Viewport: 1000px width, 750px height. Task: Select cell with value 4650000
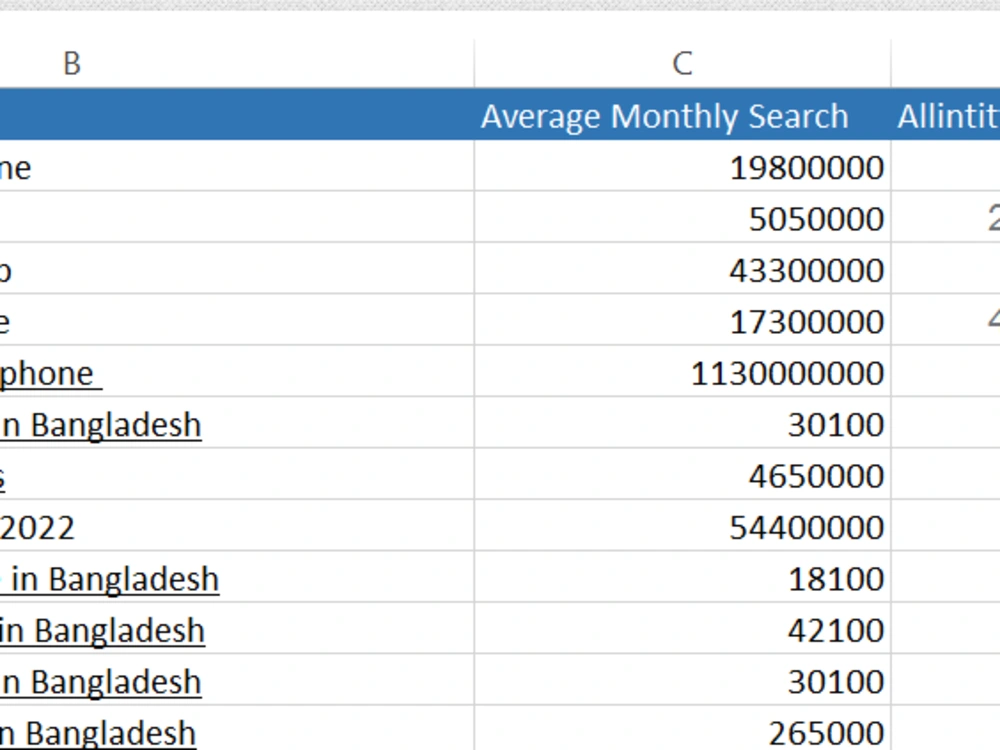pos(682,476)
